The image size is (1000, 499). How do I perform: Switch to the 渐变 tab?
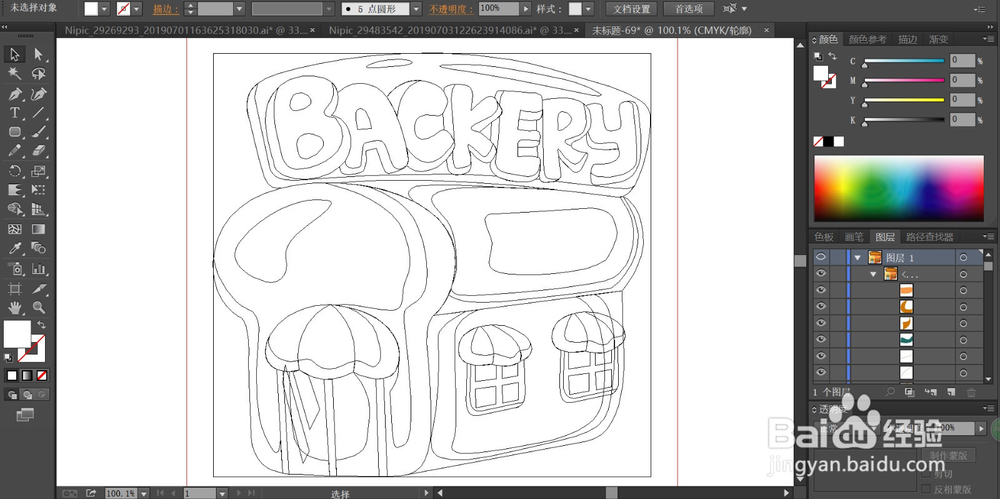click(x=939, y=40)
